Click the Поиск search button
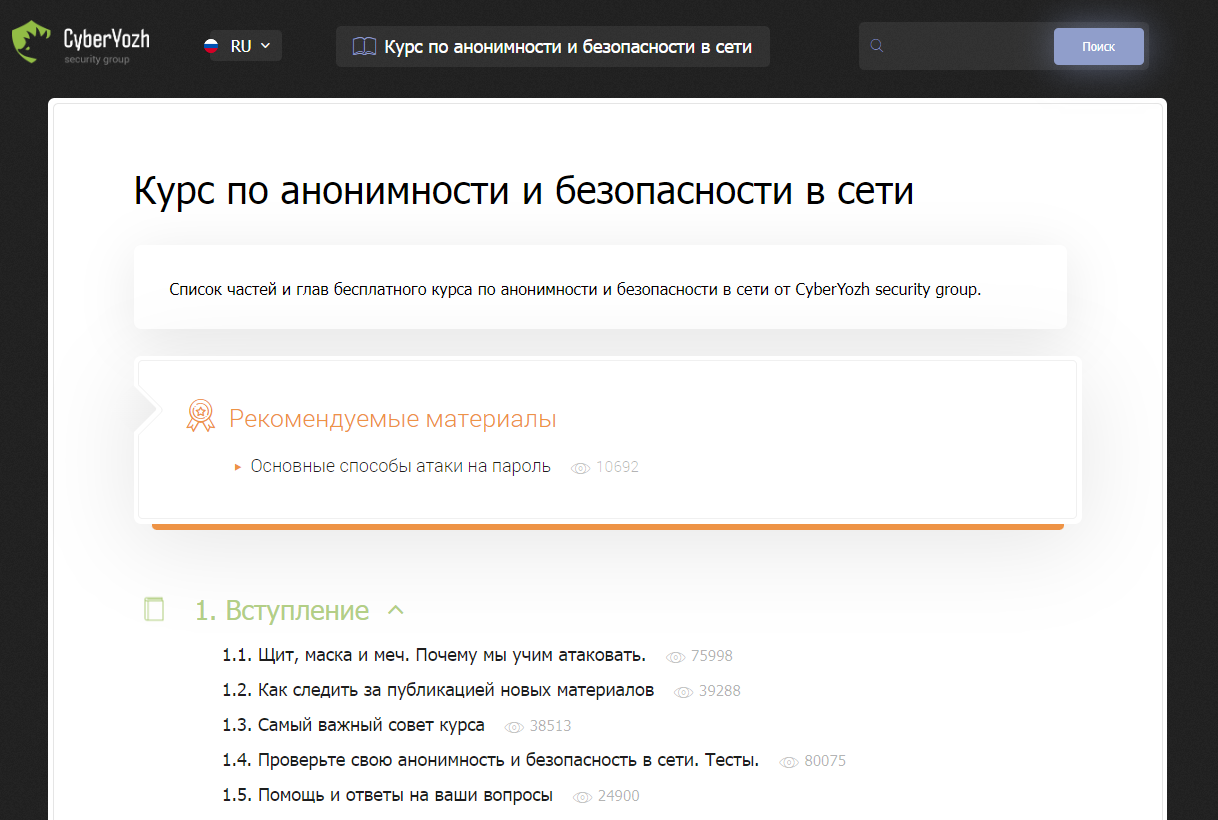Screen dimensions: 1218x820 point(1098,46)
